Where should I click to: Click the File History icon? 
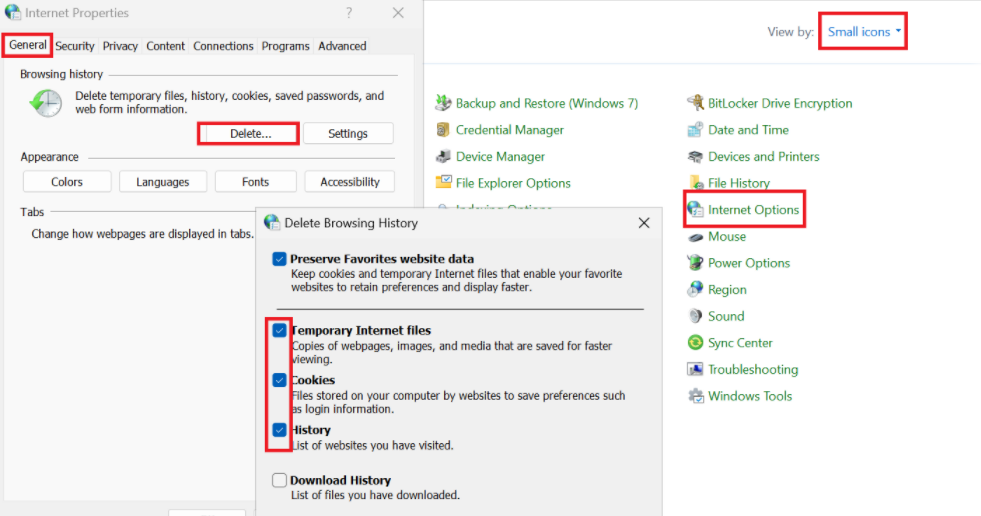pos(696,183)
